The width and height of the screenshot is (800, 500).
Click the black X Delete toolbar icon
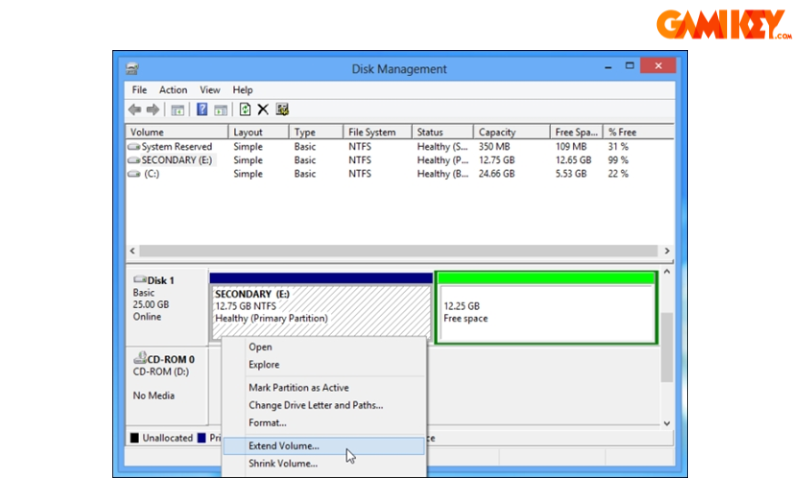263,109
